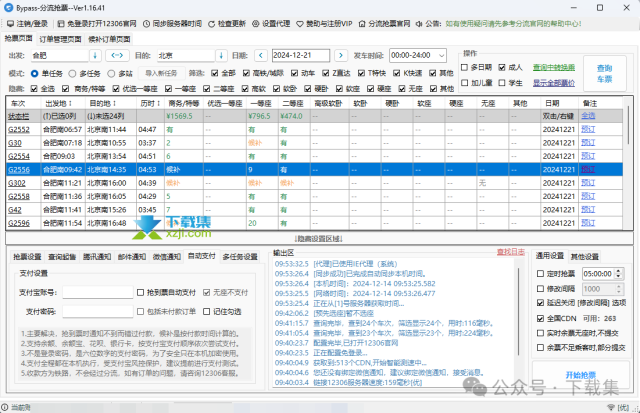Screen dimensions: 640x413
Task: Sort by 历时 column header
Action: (150, 104)
